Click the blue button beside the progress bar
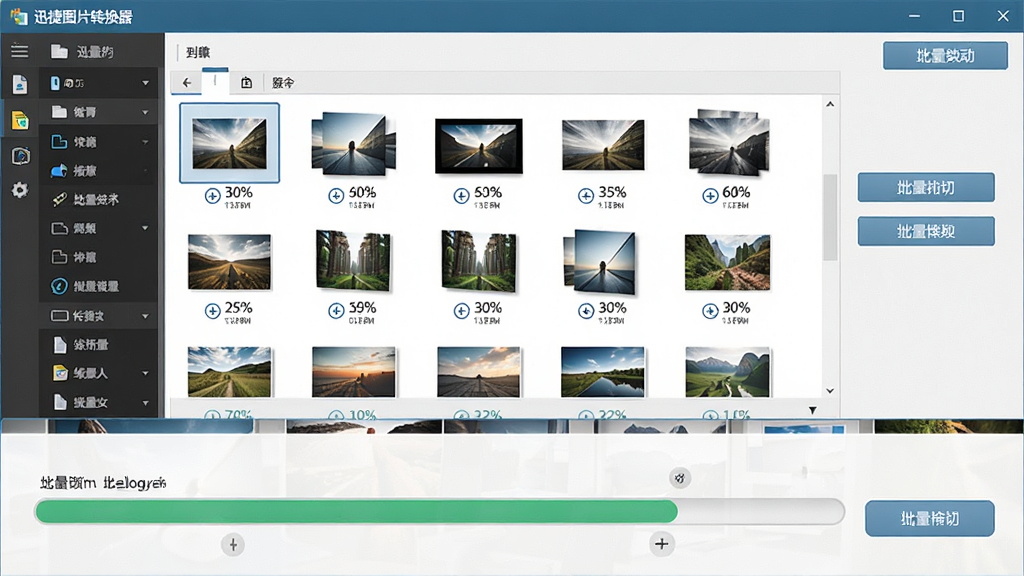The height and width of the screenshot is (576, 1024). pos(930,519)
